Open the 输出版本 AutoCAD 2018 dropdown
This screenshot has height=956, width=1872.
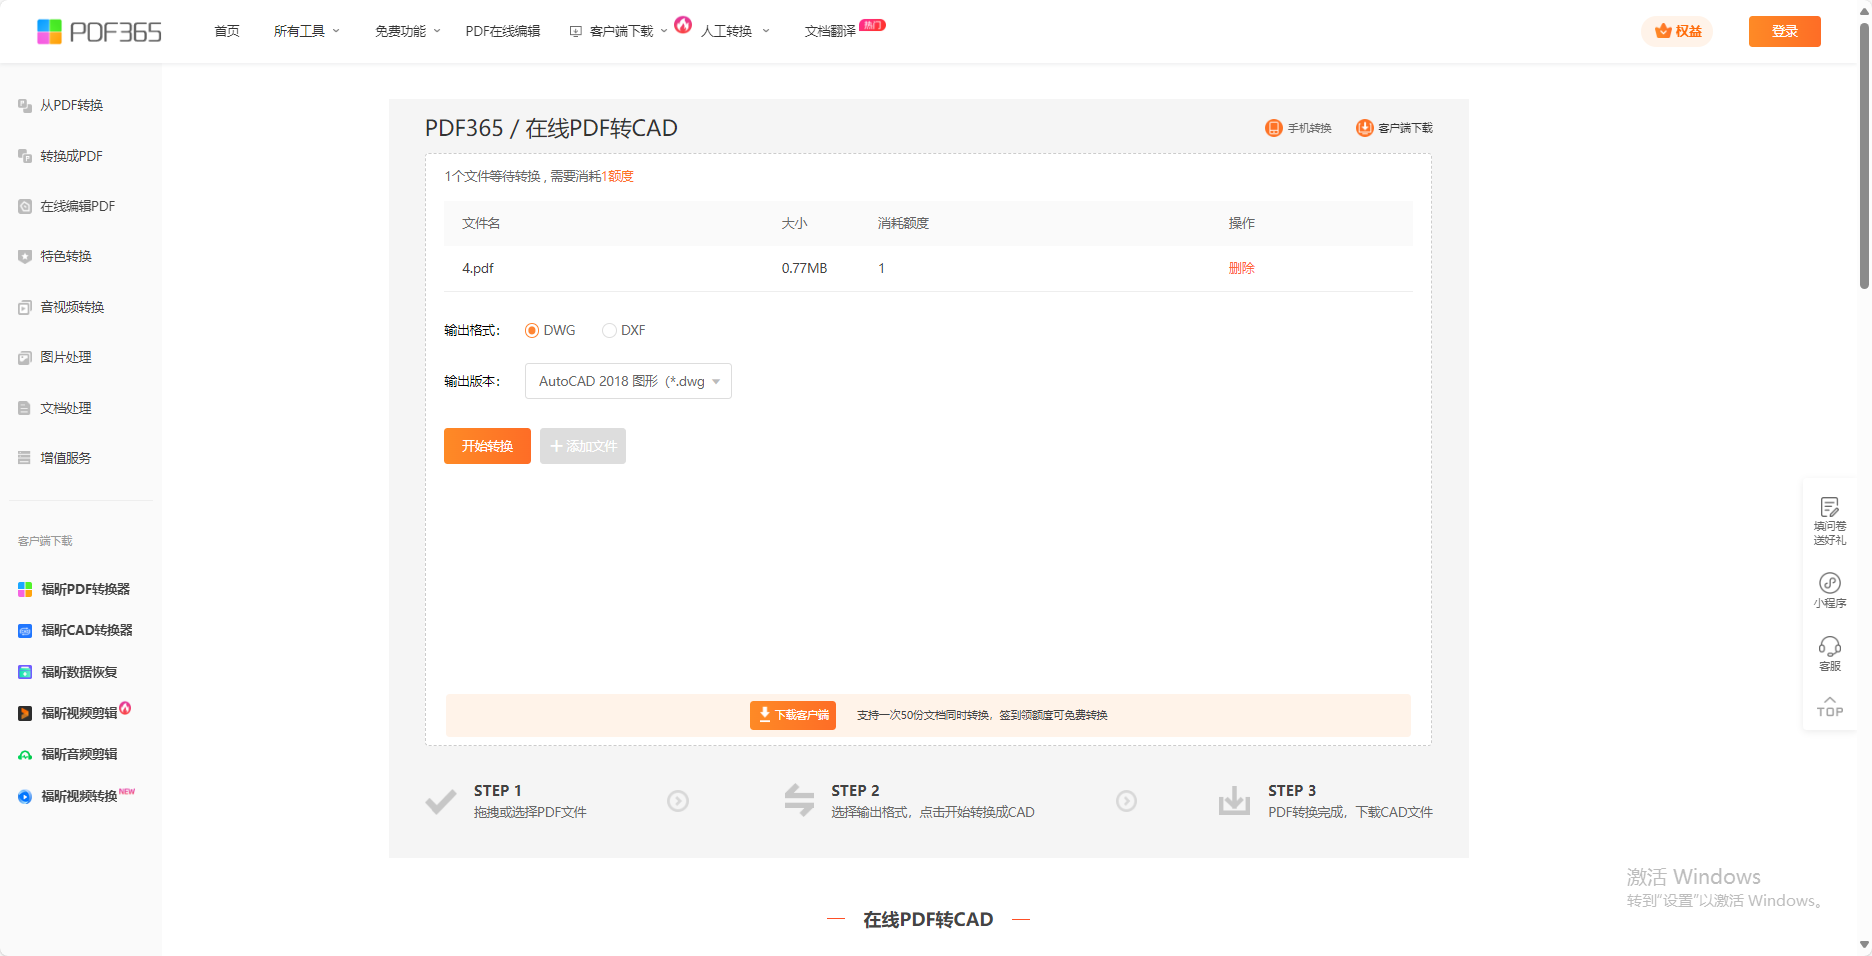click(628, 381)
